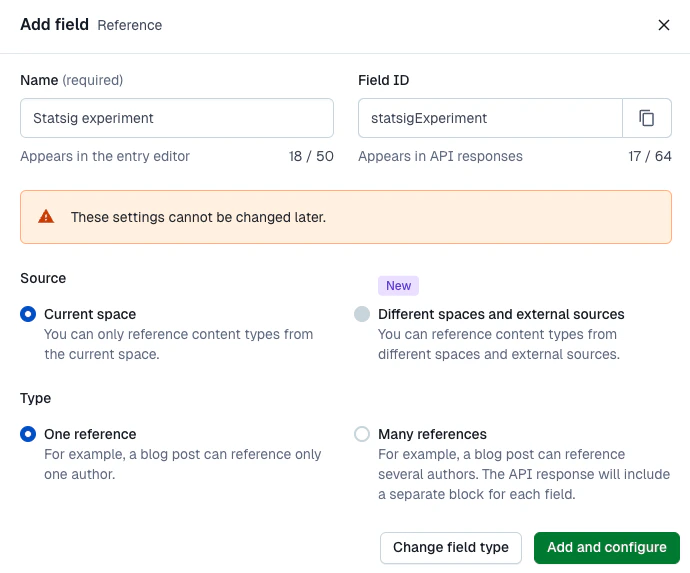
Task: Click the Reference subtitle in the header
Action: [129, 25]
